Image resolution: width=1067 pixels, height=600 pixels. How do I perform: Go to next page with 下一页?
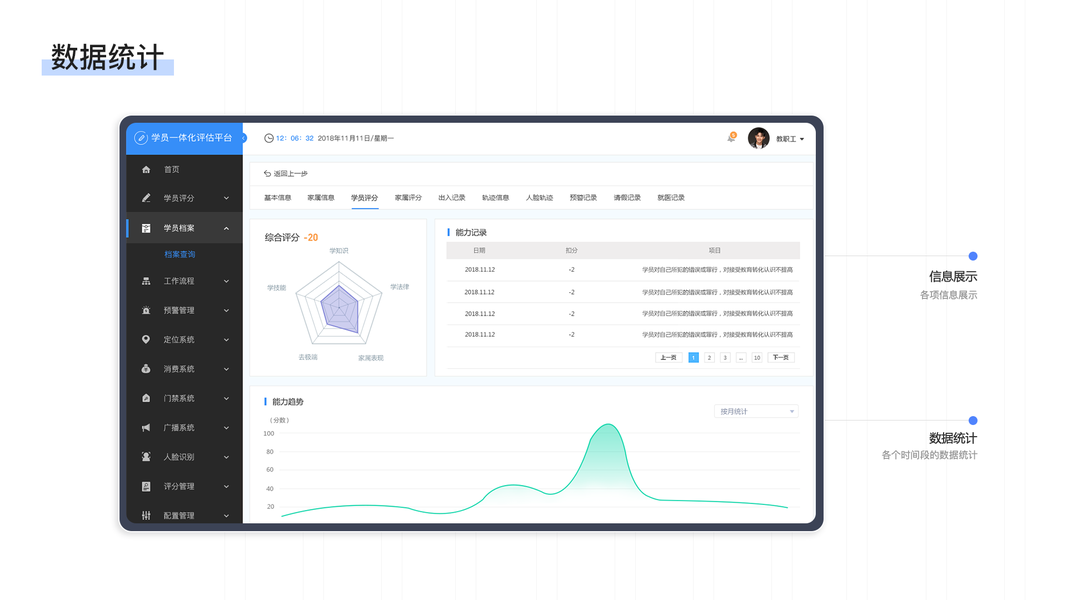tap(781, 357)
